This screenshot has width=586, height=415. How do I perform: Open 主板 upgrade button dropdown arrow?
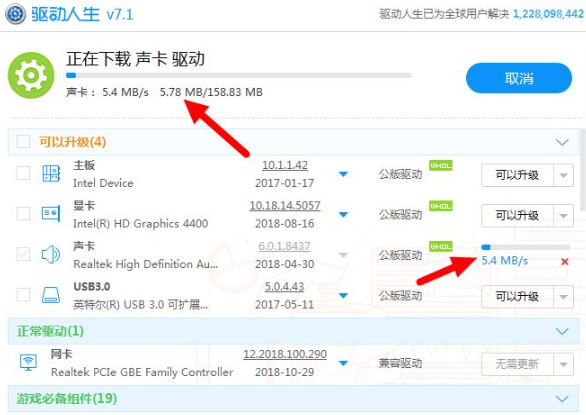click(x=563, y=175)
